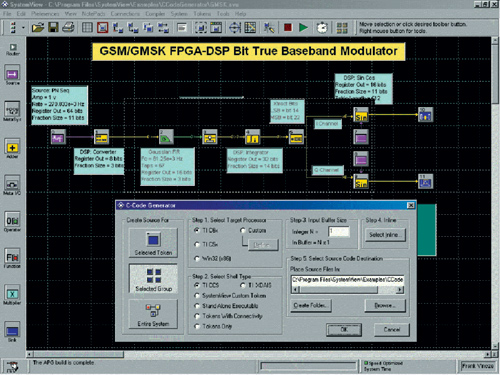The image size is (500, 375).
Task: Select the MetaSystem token in left library
Action: point(12,111)
